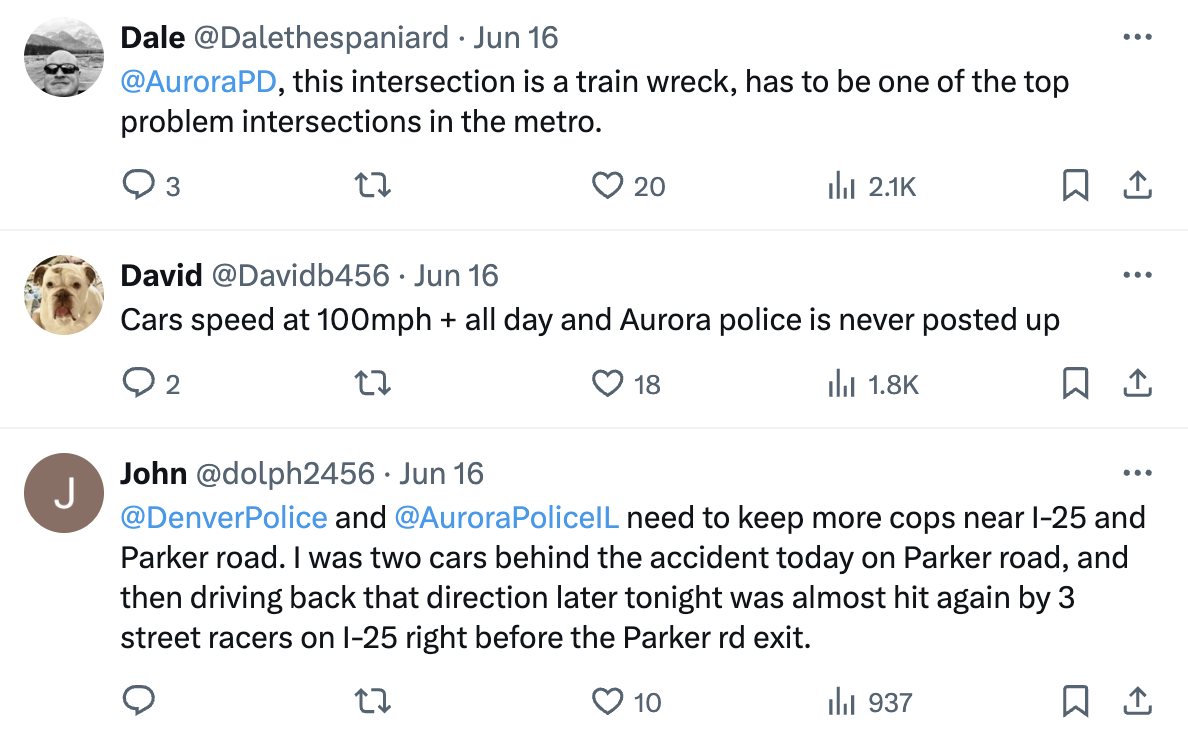Reply to David's tweet about speeding cars
Viewport: 1188px width, 743px height.
pyautogui.click(x=138, y=384)
